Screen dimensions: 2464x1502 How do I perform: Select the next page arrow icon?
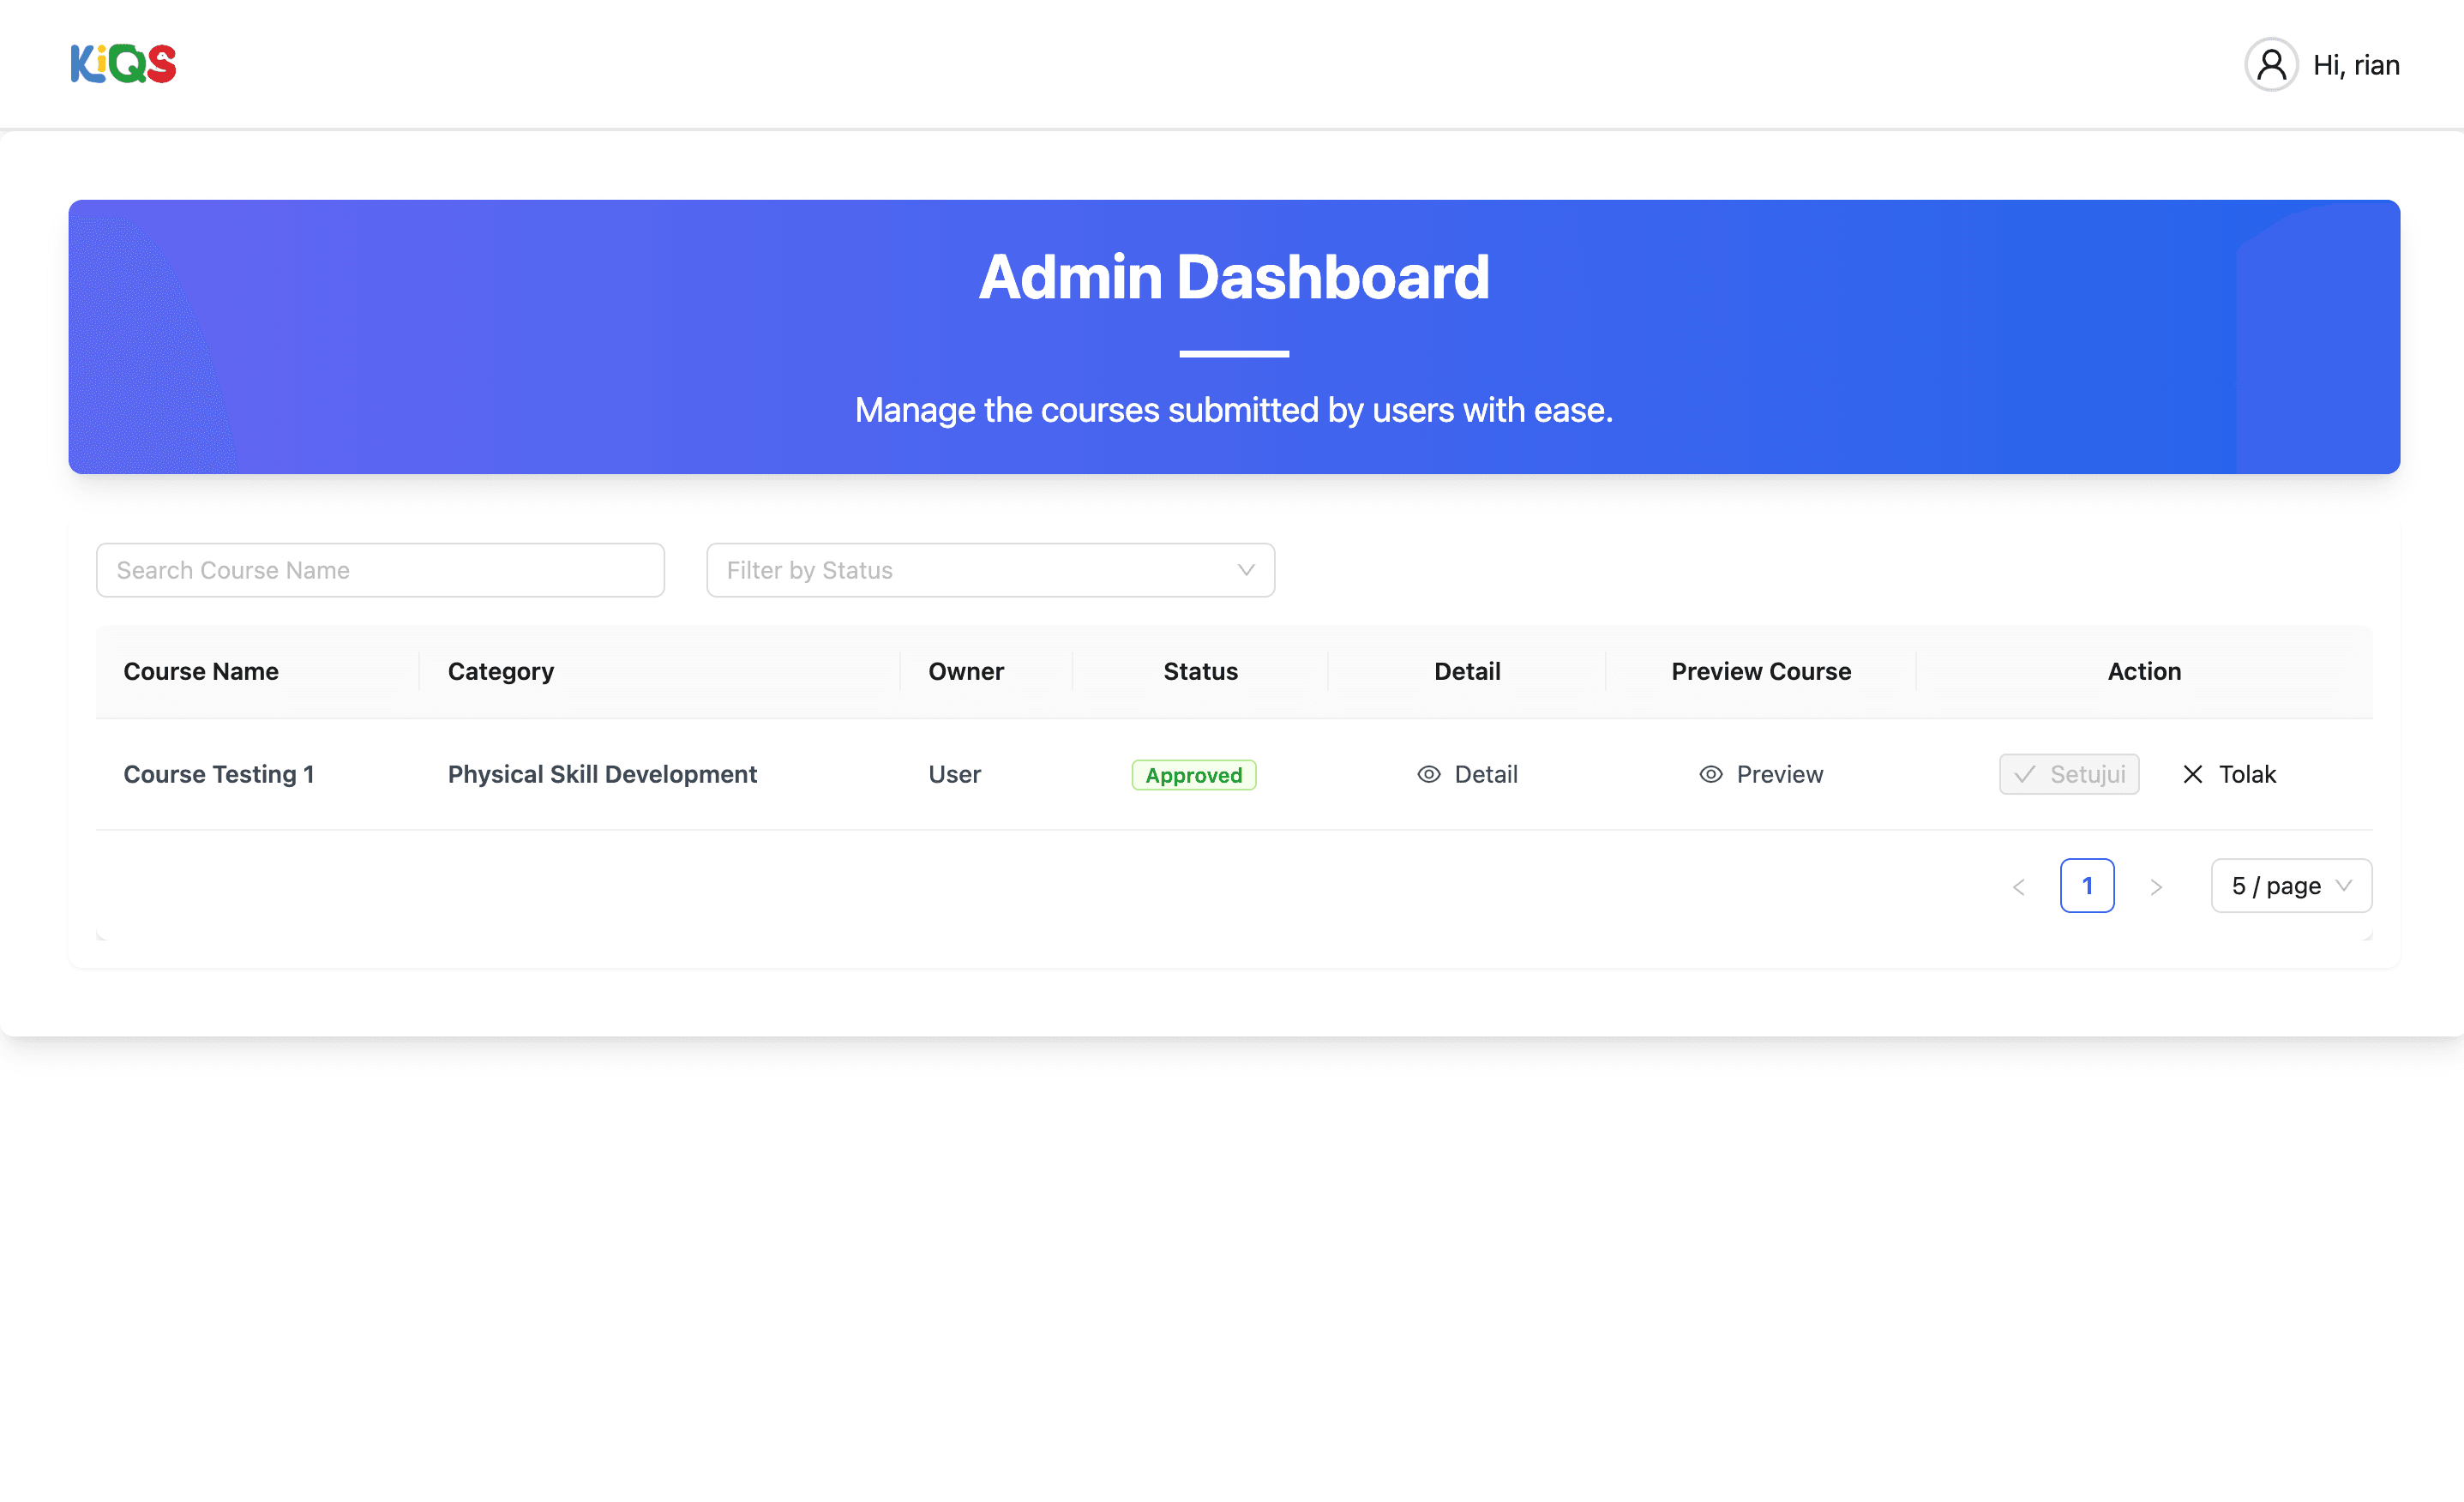pyautogui.click(x=2157, y=885)
